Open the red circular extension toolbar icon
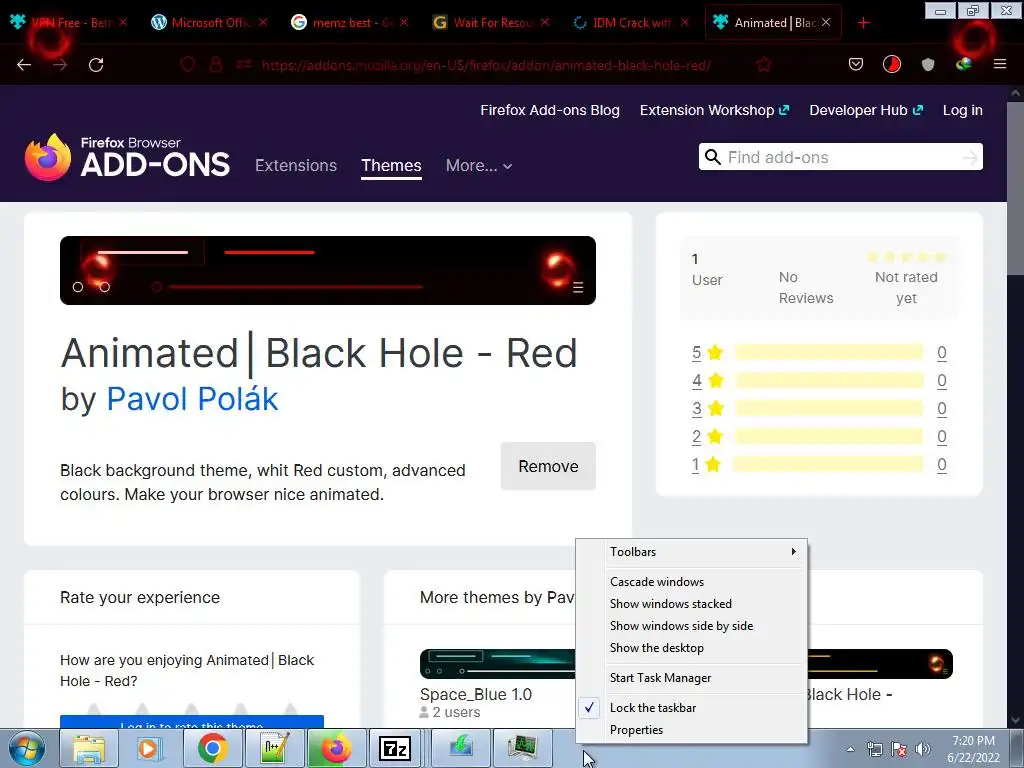 click(x=891, y=64)
